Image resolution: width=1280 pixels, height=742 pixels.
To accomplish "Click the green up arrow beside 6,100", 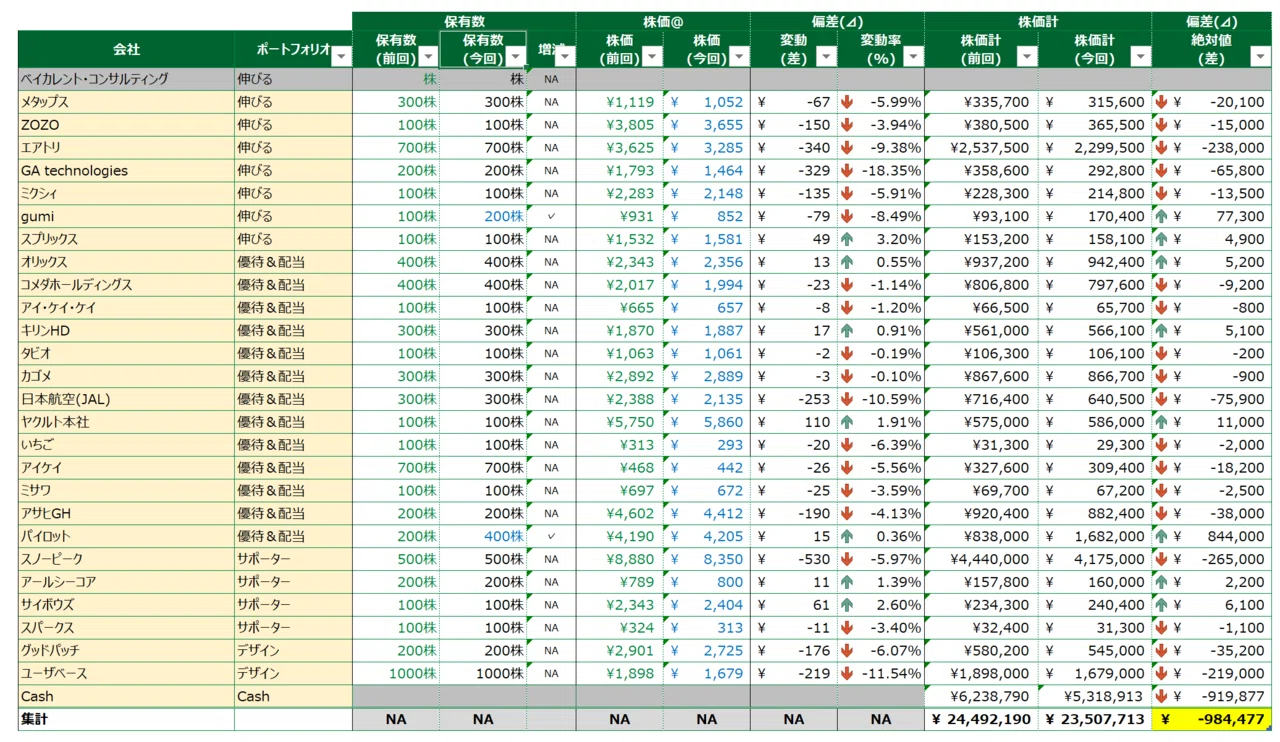I will pos(1161,605).
